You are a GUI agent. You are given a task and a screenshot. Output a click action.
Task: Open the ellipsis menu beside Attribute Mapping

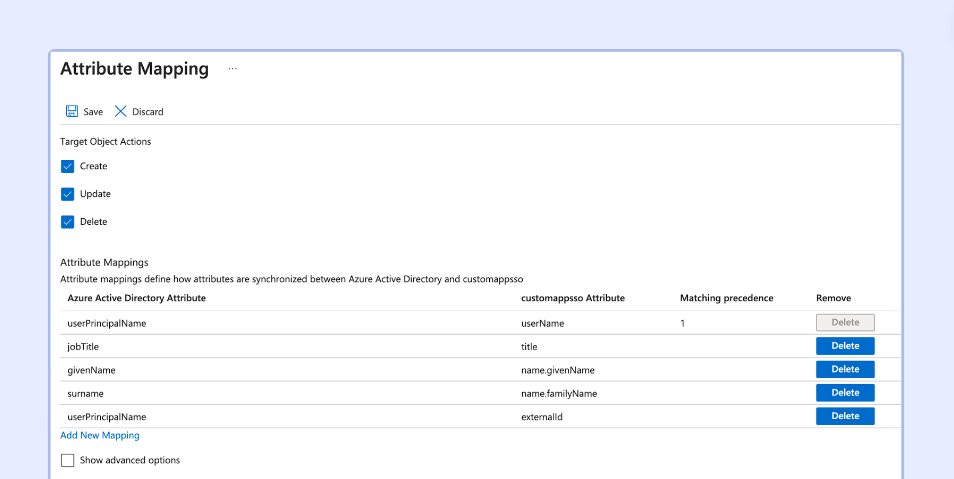pos(232,69)
